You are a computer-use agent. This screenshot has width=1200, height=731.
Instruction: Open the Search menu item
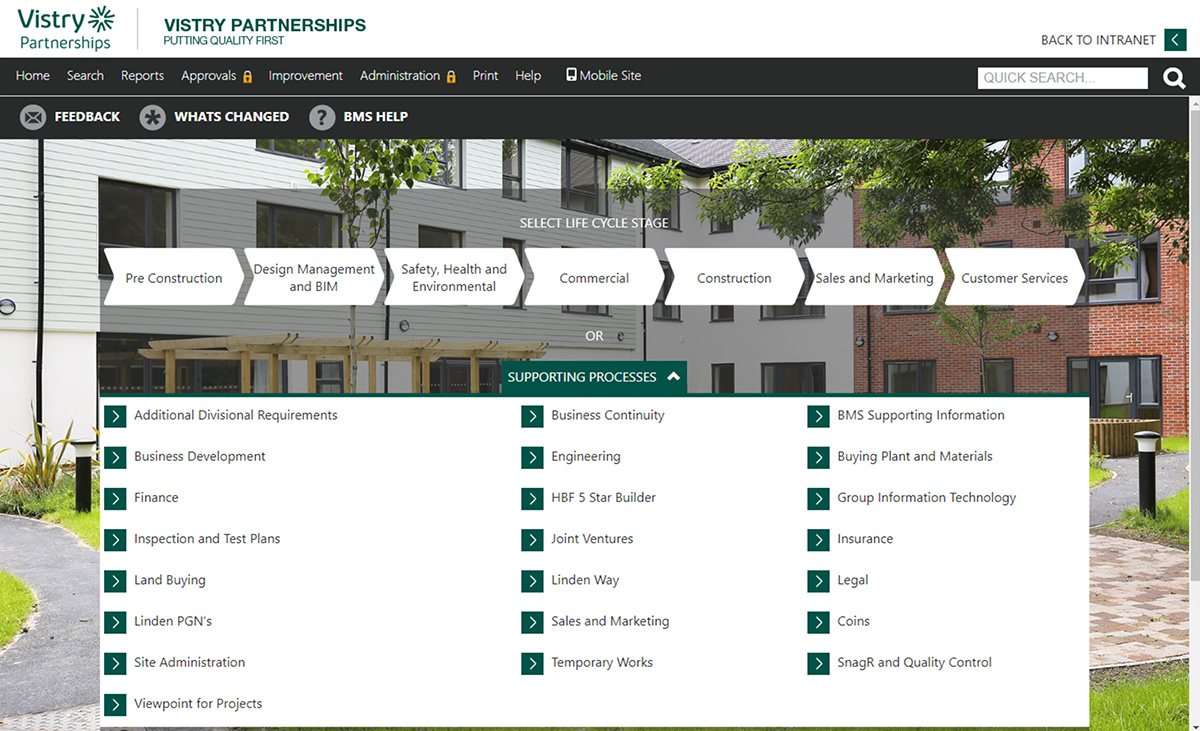[85, 76]
